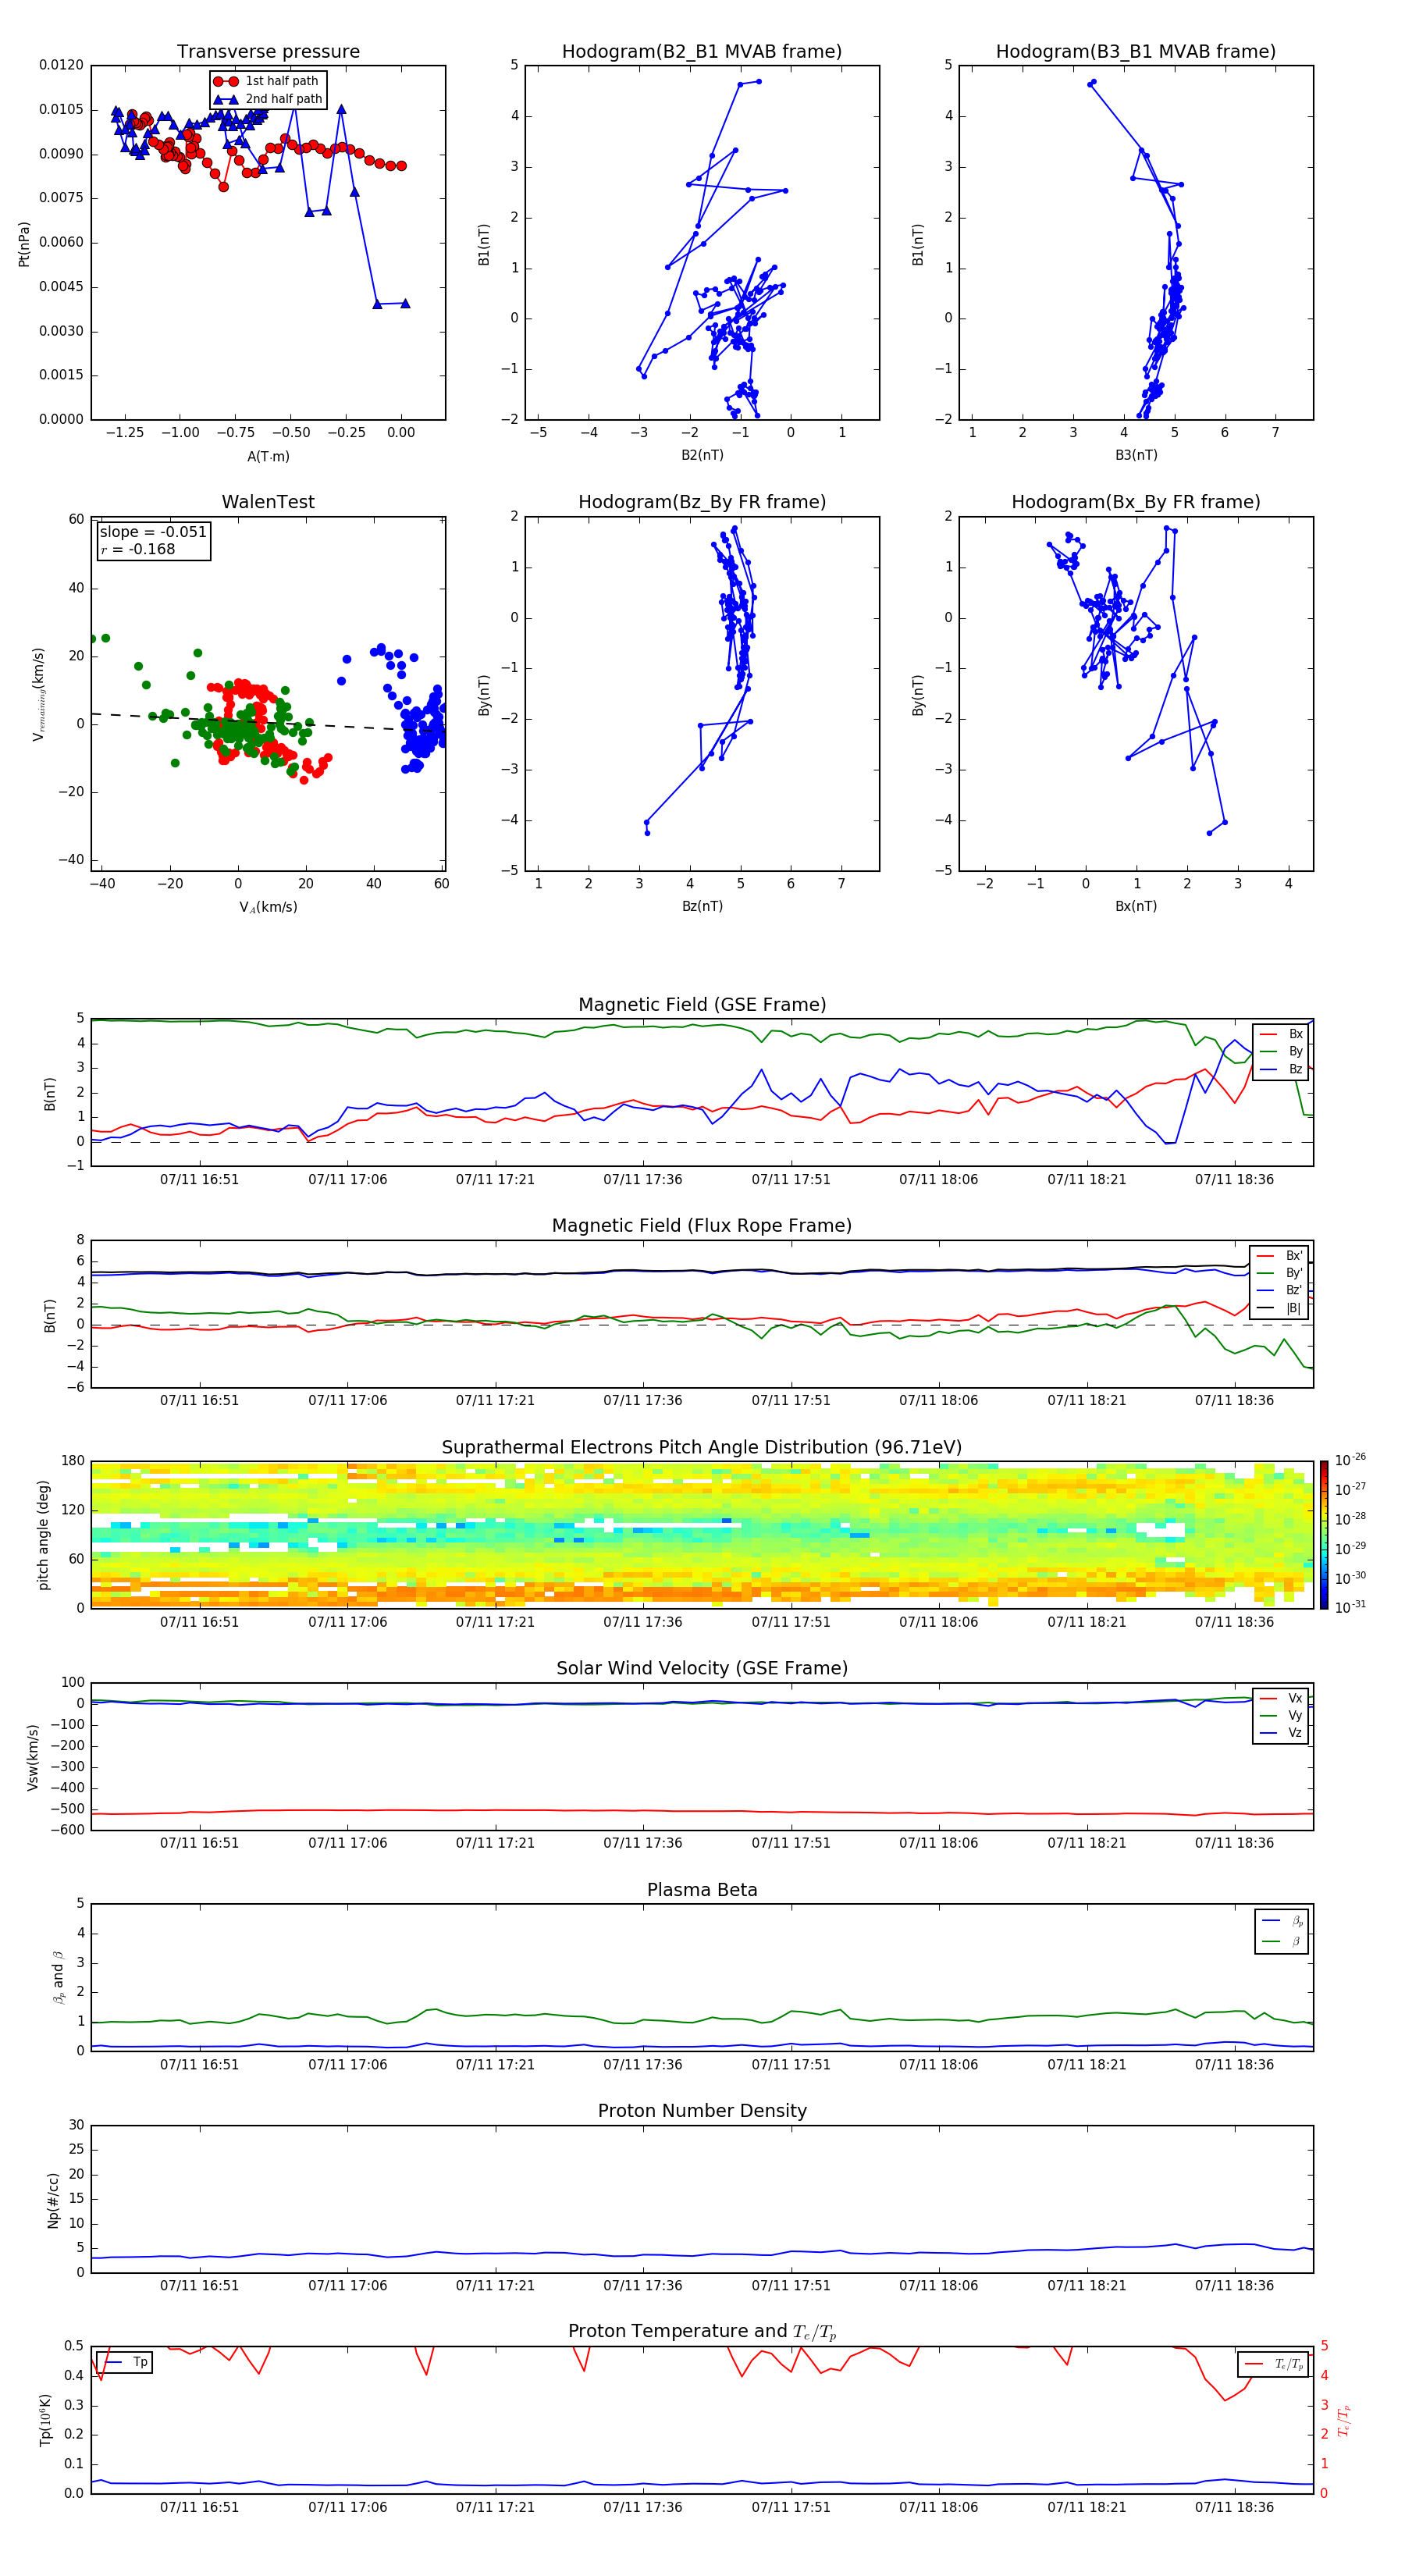Click the "Proton Number Density" title
Screen dimensions: 1405x2576
702,2111
